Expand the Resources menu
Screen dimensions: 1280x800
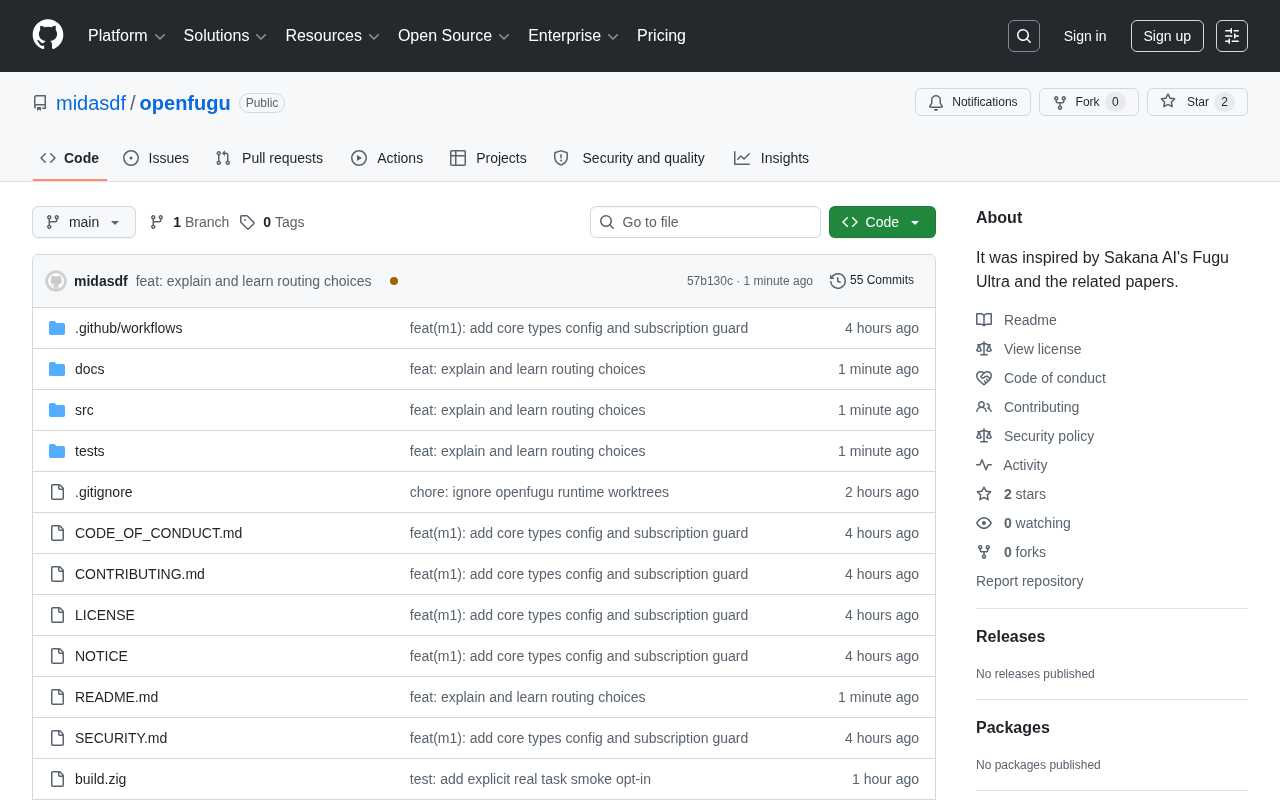point(332,36)
